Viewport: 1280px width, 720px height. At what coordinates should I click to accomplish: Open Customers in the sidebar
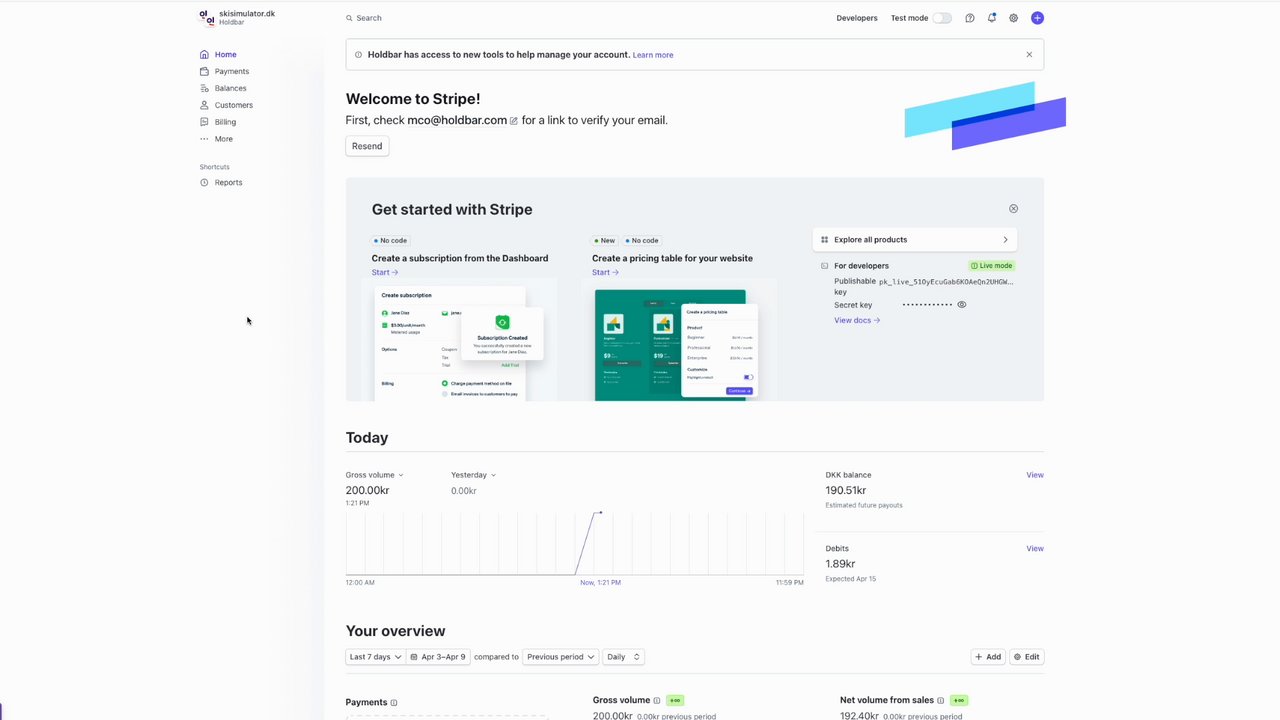233,105
